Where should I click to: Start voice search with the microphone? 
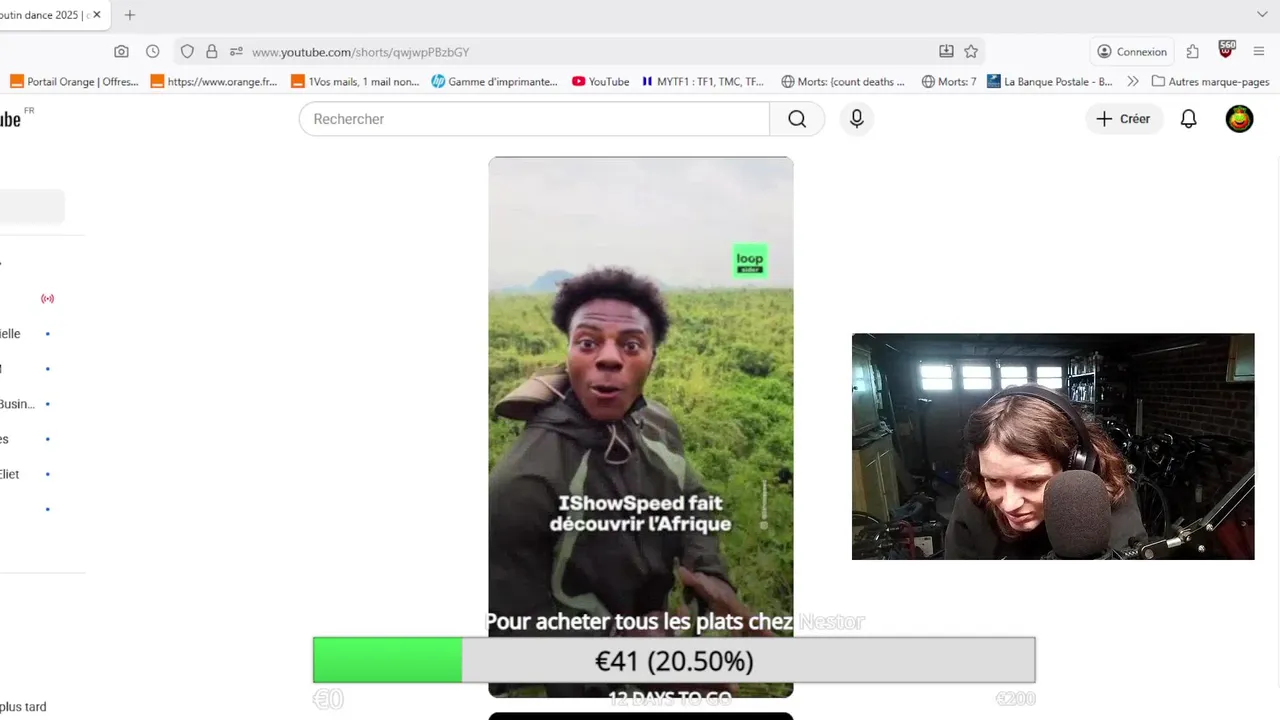click(x=856, y=119)
